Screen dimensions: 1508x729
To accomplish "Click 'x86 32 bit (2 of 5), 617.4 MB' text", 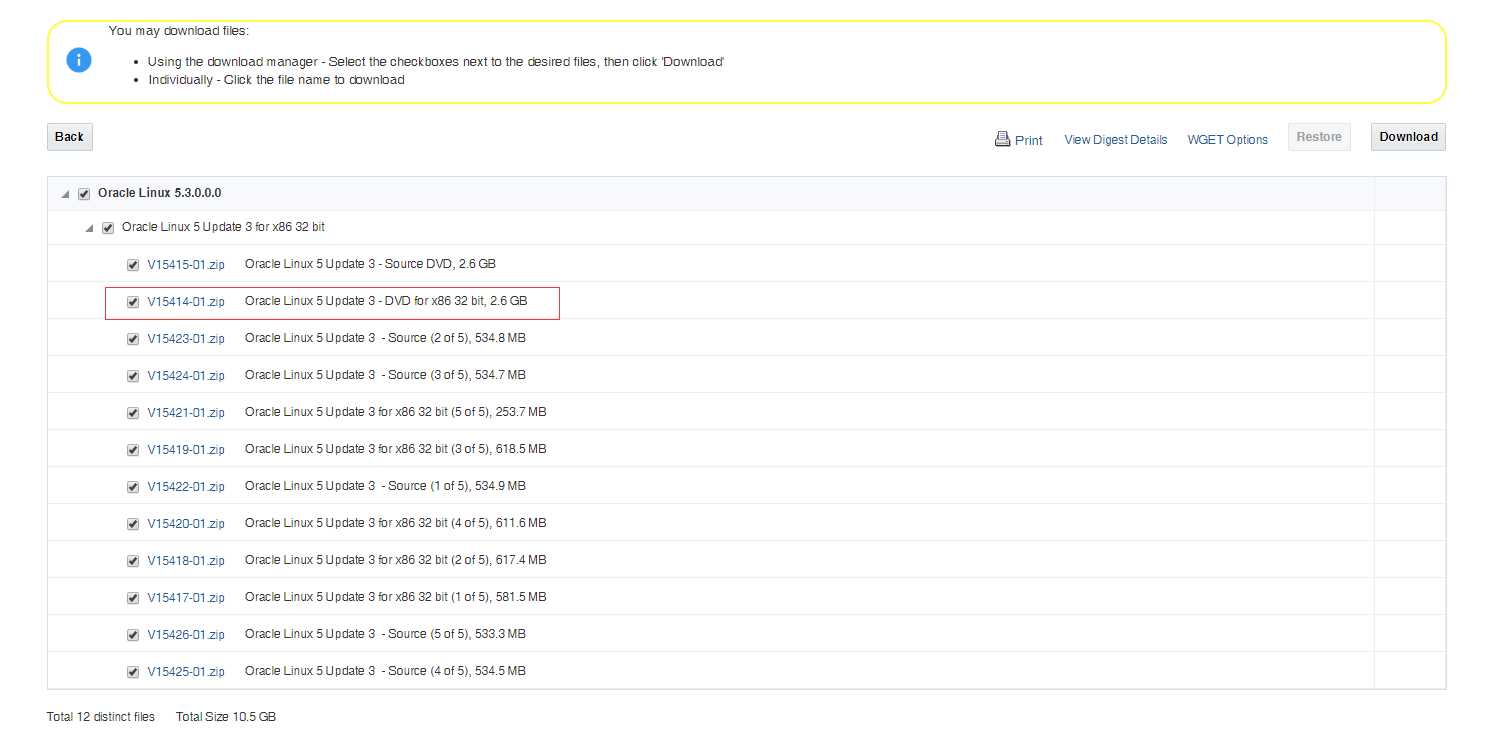I will [x=470, y=560].
